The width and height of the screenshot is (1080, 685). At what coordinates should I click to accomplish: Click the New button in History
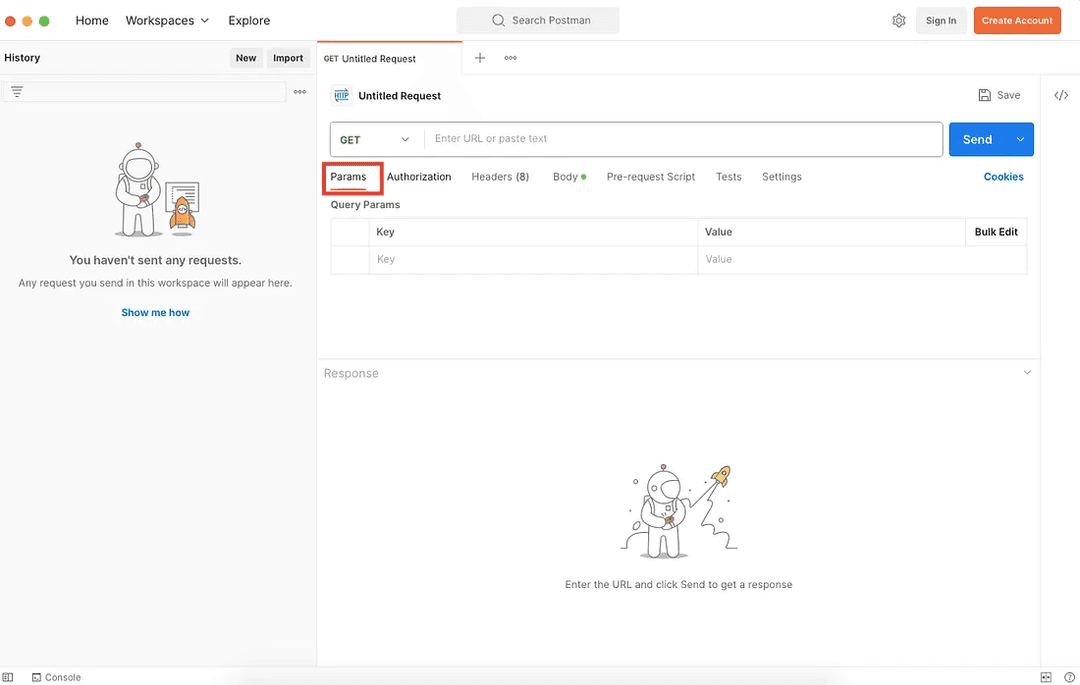tap(246, 58)
